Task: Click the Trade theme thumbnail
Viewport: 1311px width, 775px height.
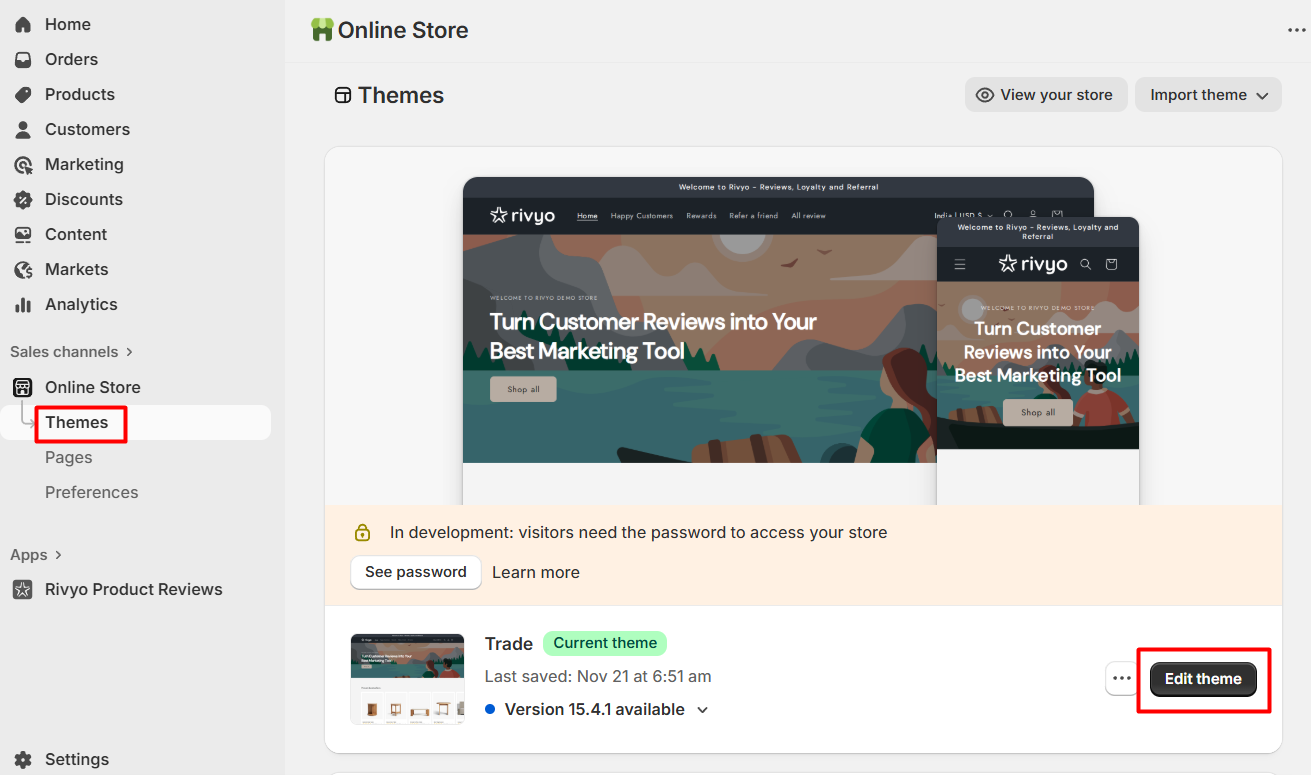Action: (407, 678)
